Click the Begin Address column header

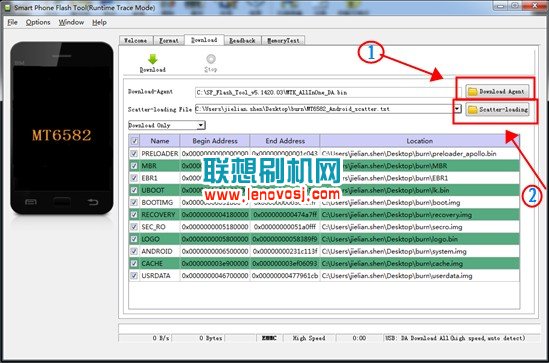coord(215,141)
